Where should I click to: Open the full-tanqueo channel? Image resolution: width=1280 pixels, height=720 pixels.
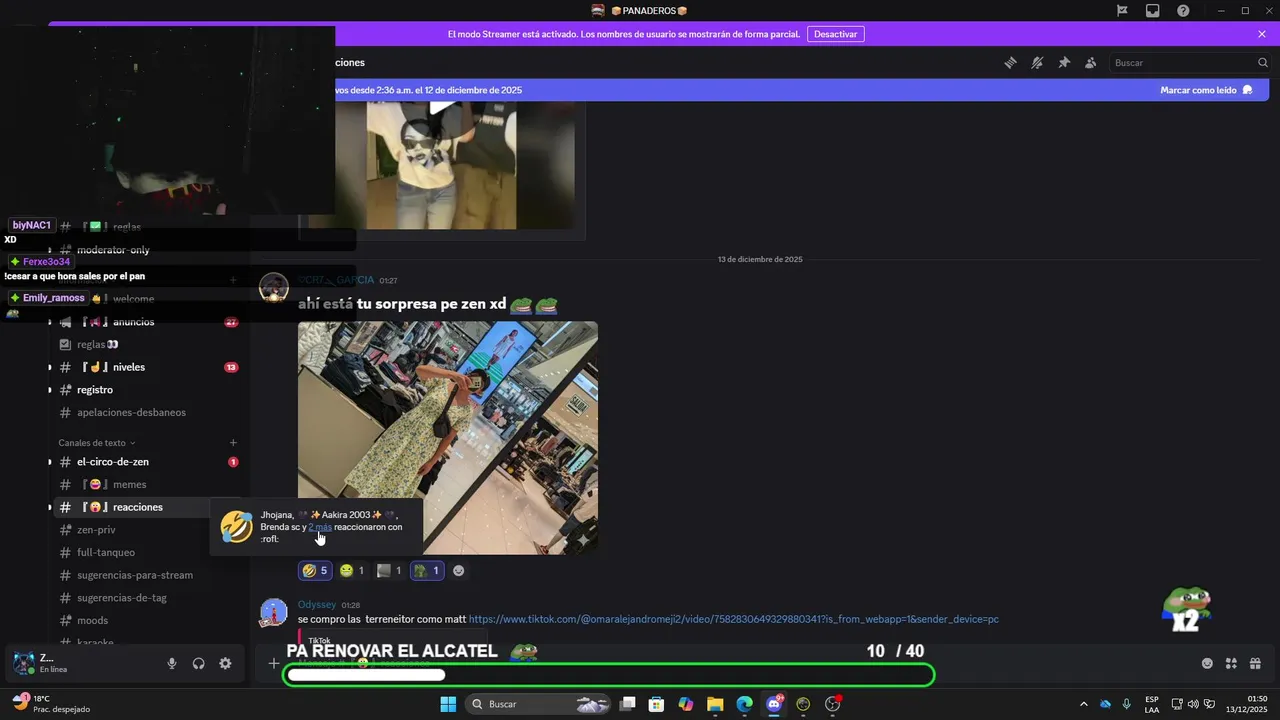click(146, 552)
